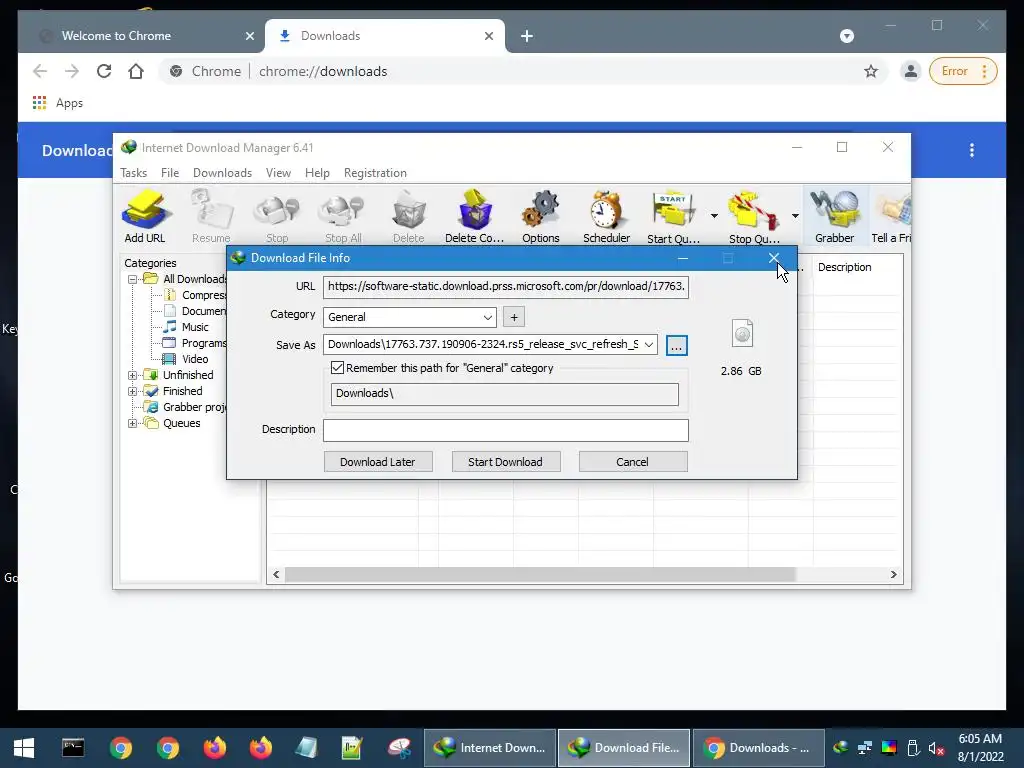Select the Video category
The image size is (1024, 768).
click(195, 359)
